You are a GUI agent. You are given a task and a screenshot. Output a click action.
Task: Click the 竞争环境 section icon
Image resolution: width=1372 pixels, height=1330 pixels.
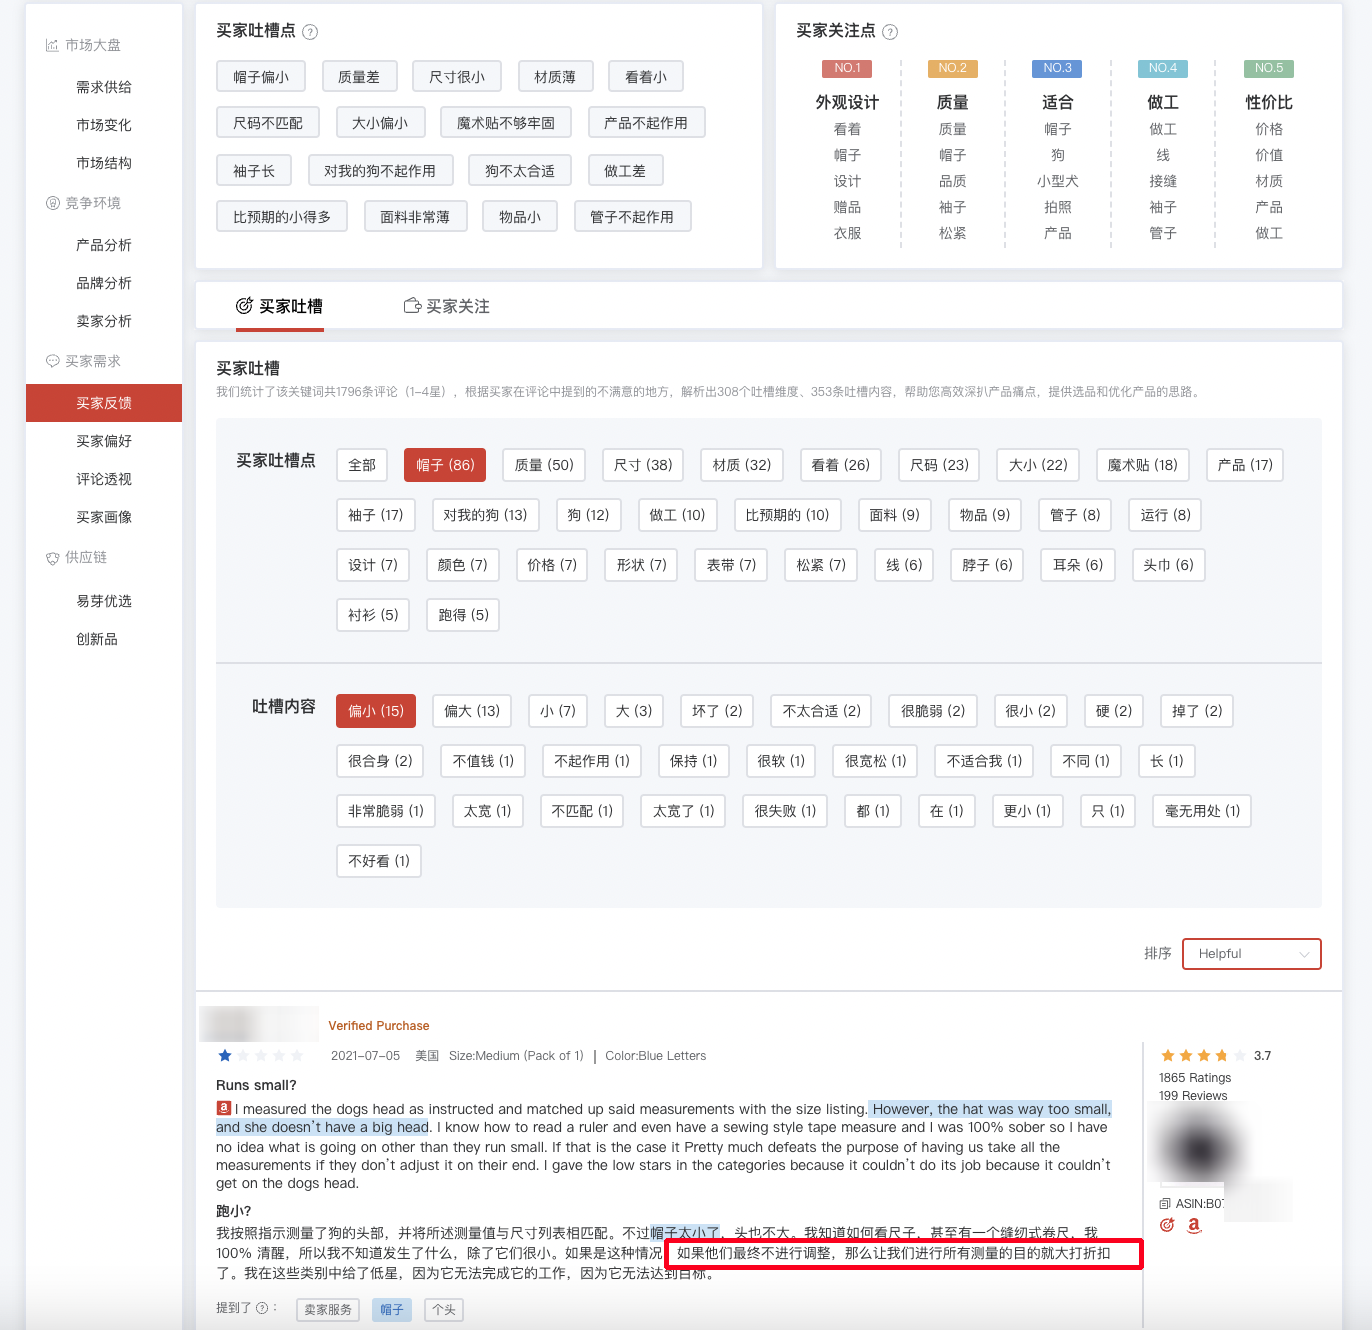53,203
